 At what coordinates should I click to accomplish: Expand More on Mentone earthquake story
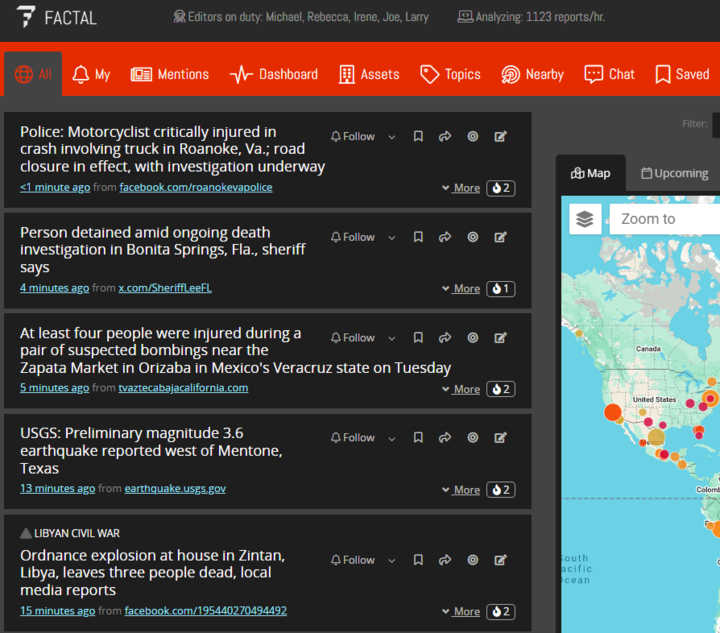pos(461,490)
